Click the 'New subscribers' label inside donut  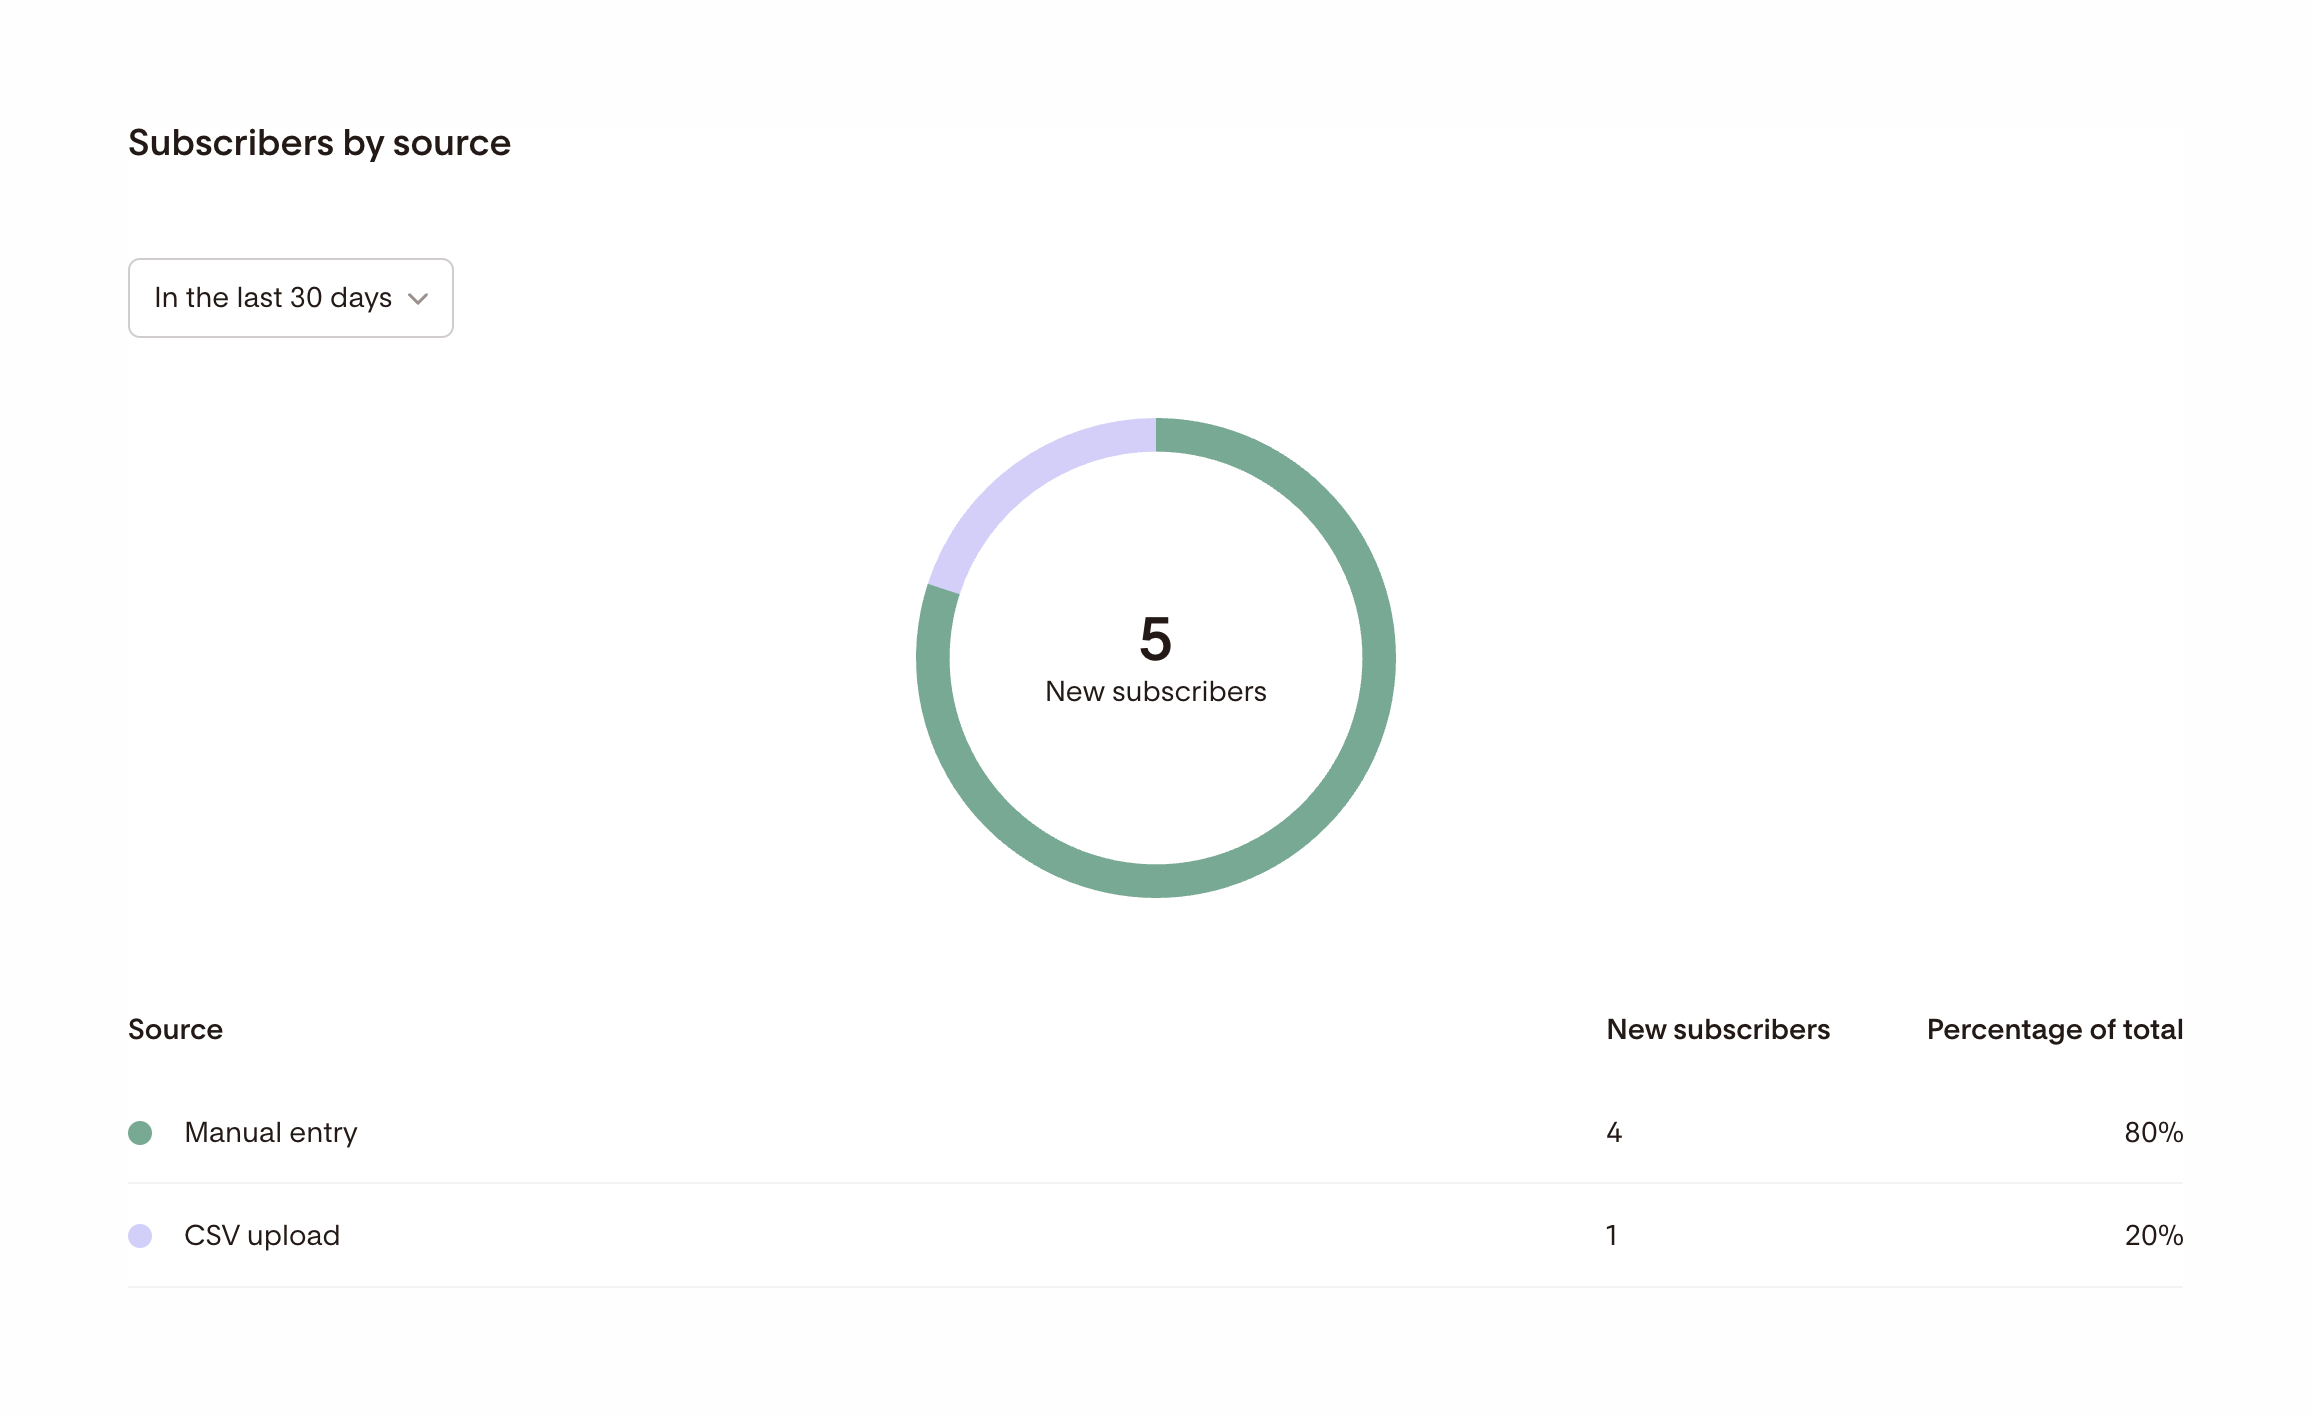[x=1155, y=692]
